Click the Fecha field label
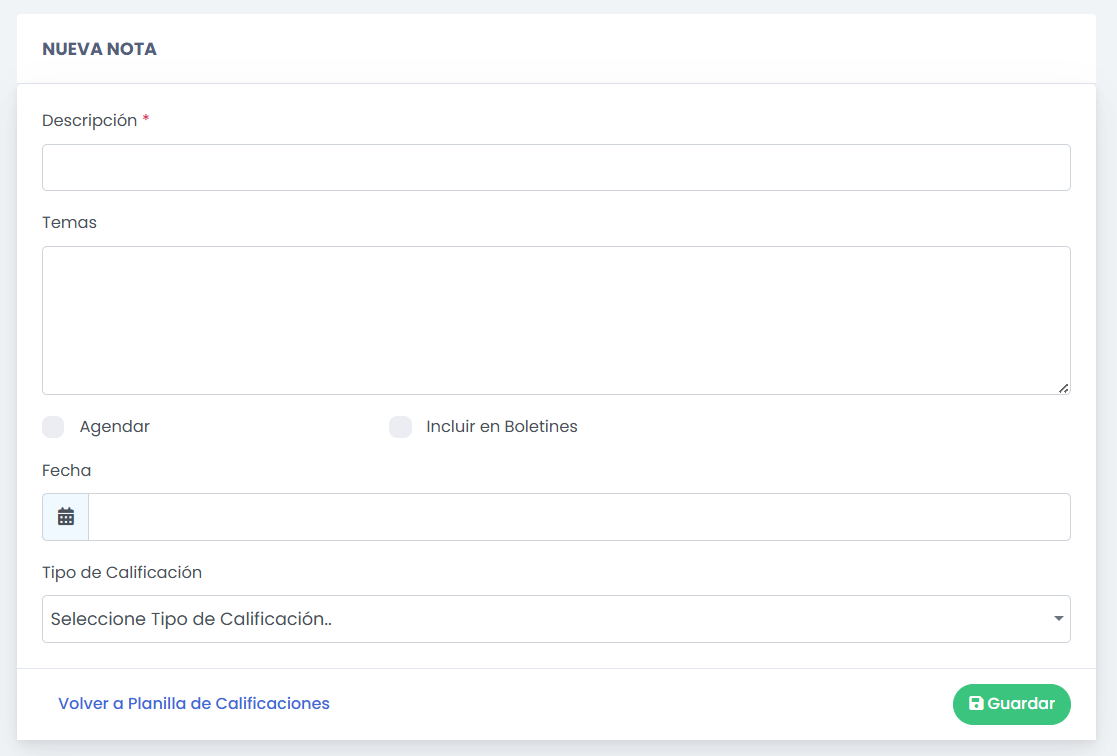Screen dimensions: 1117x756 click(x=66, y=470)
